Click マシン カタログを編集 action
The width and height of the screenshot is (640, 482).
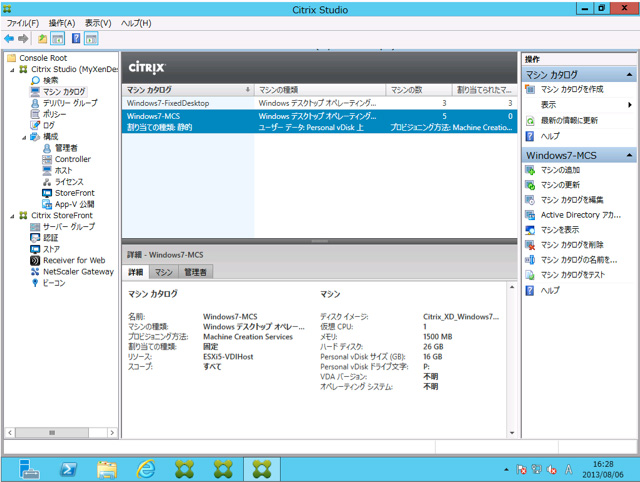572,200
